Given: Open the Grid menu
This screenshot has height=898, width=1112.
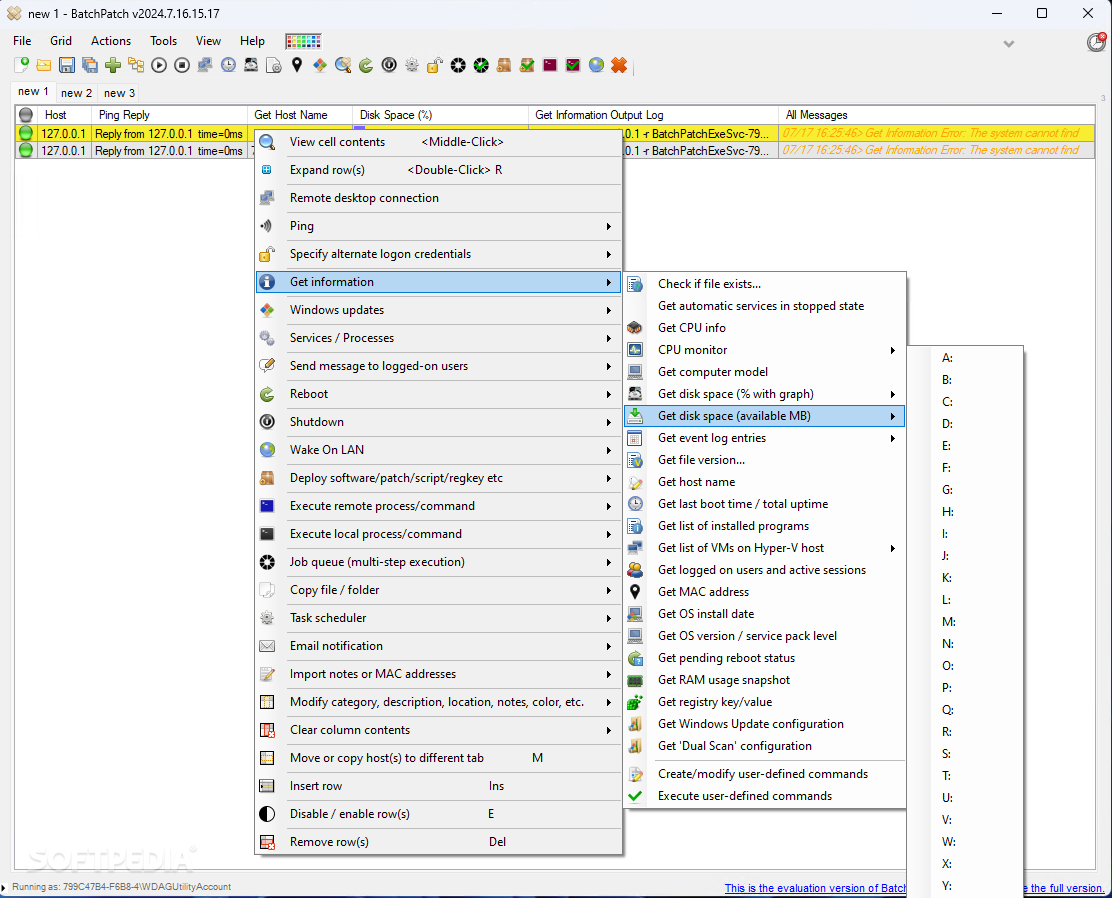Looking at the screenshot, I should 61,41.
